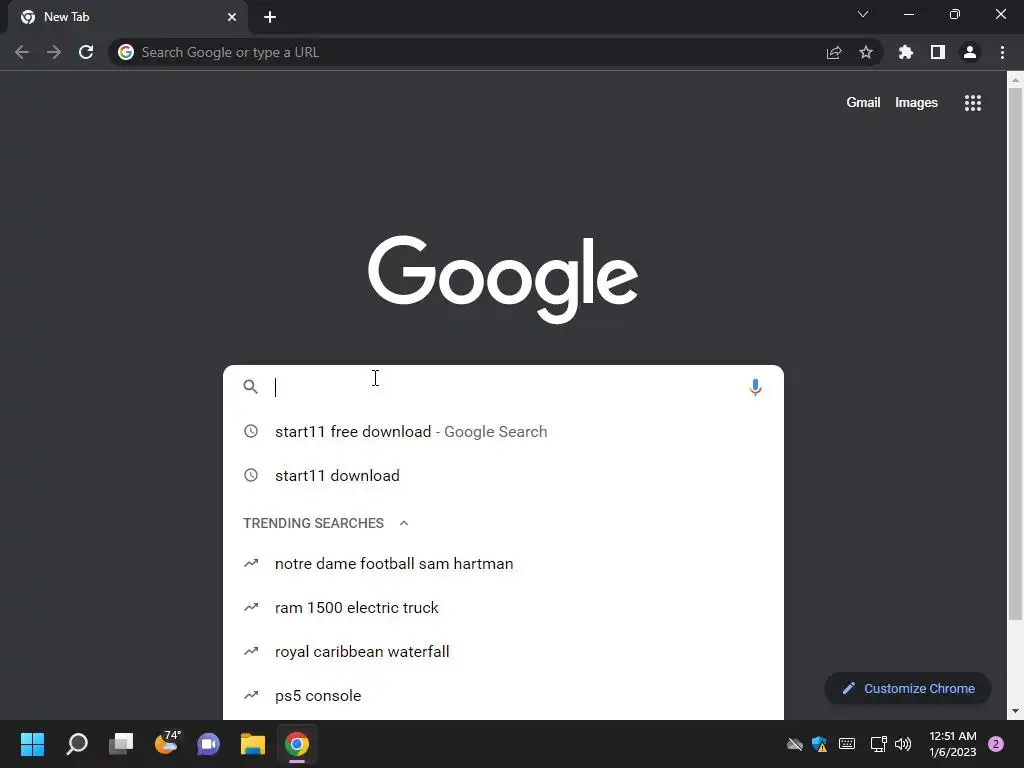
Task: Click the share this page icon
Action: tap(833, 52)
